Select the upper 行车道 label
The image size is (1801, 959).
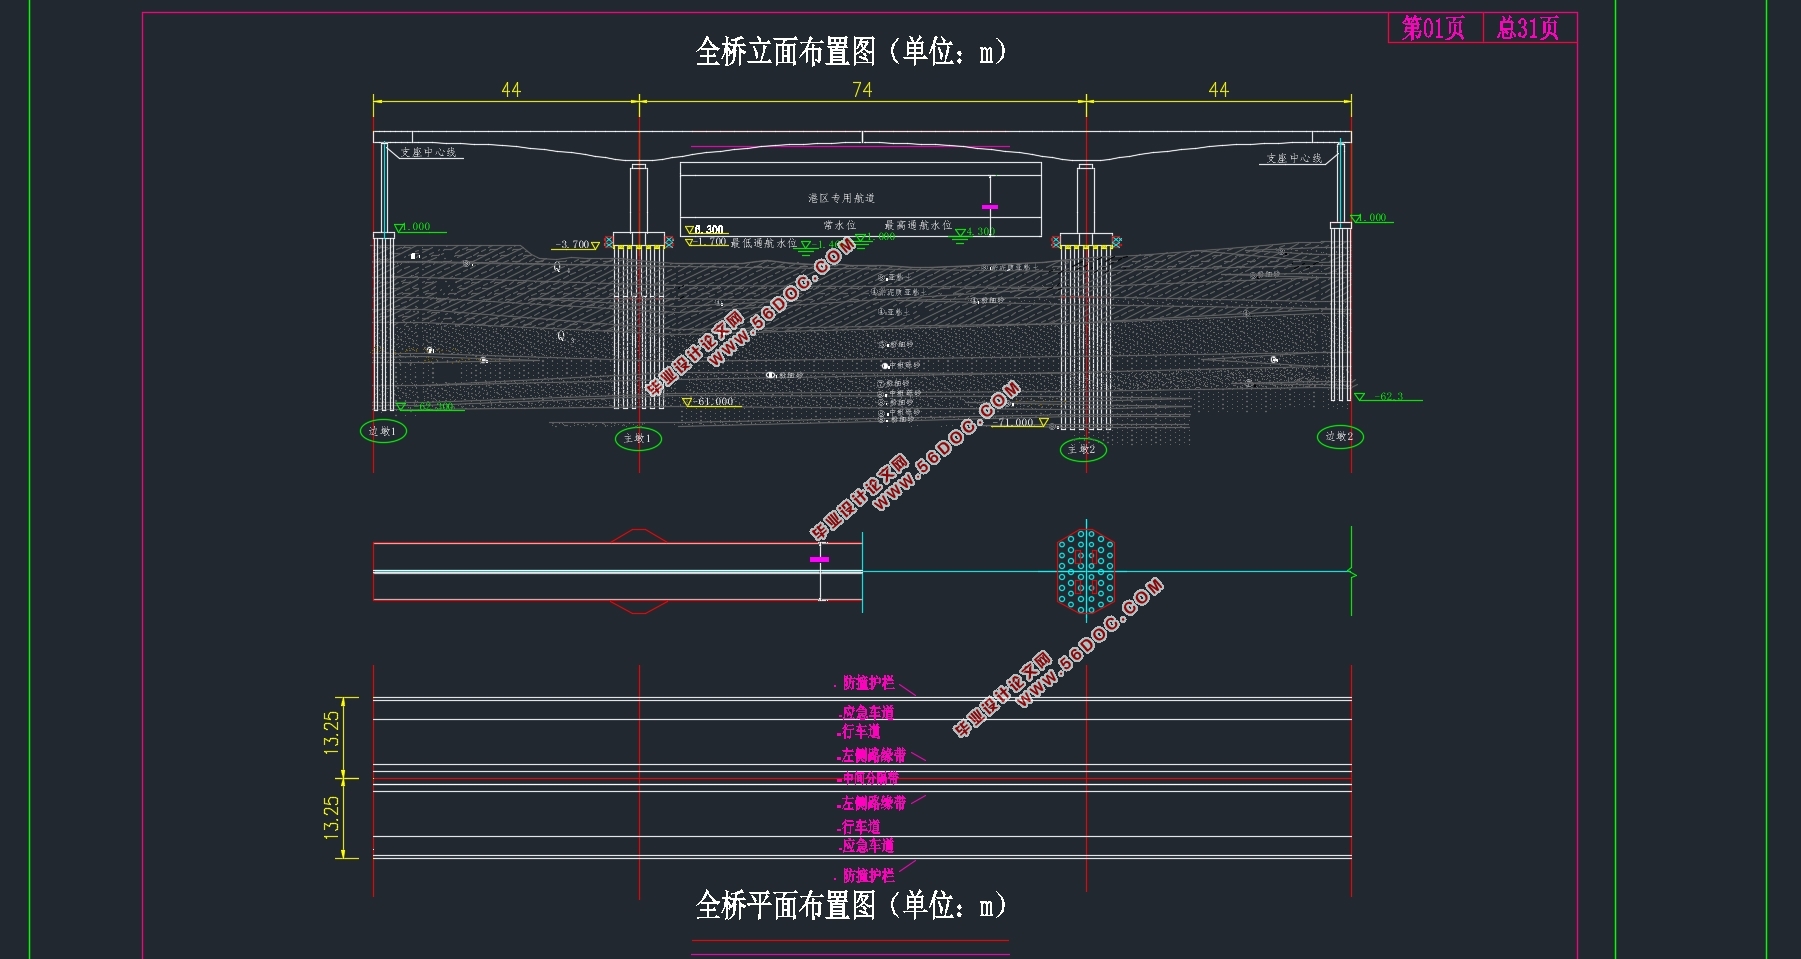pyautogui.click(x=860, y=732)
